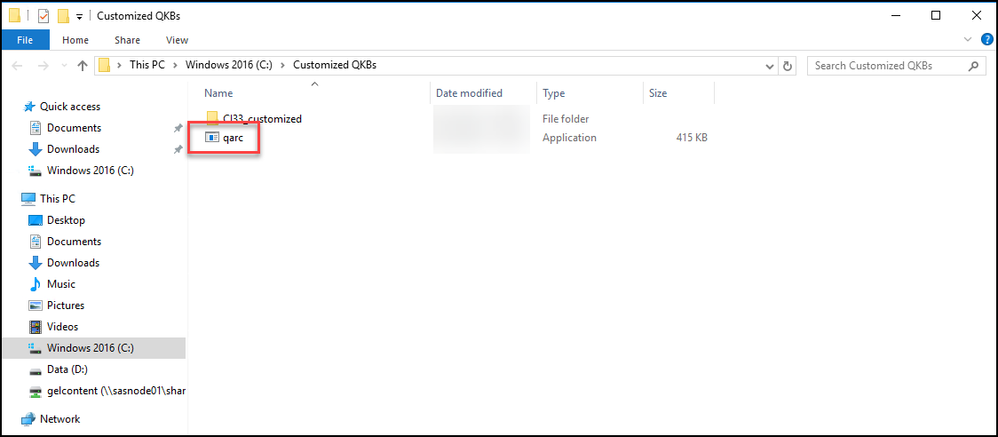Image resolution: width=998 pixels, height=437 pixels.
Task: Expand address bar history dropdown
Action: (x=770, y=66)
